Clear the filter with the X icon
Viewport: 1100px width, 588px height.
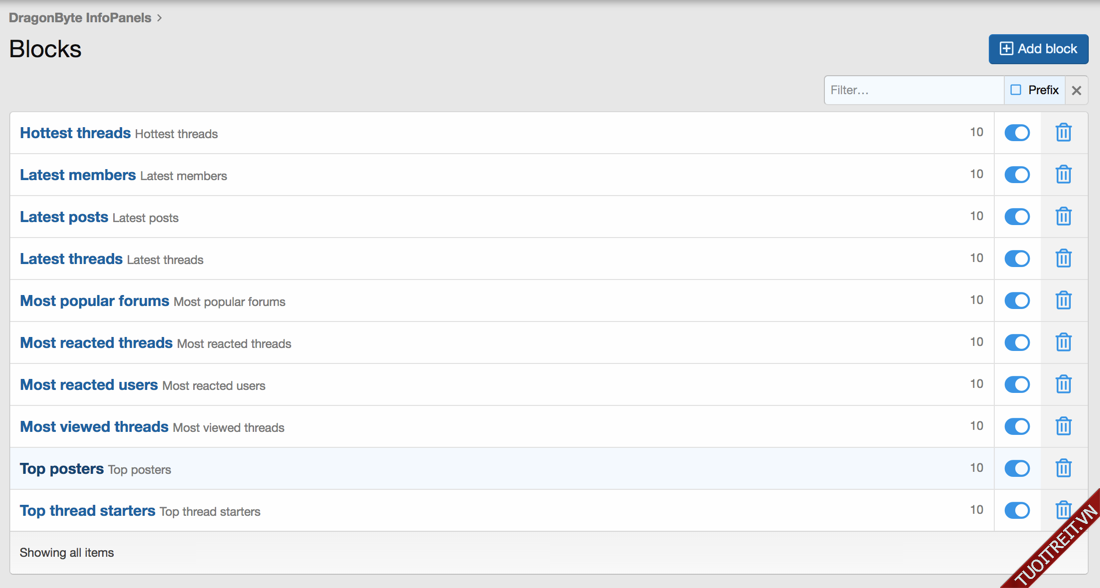tap(1076, 90)
